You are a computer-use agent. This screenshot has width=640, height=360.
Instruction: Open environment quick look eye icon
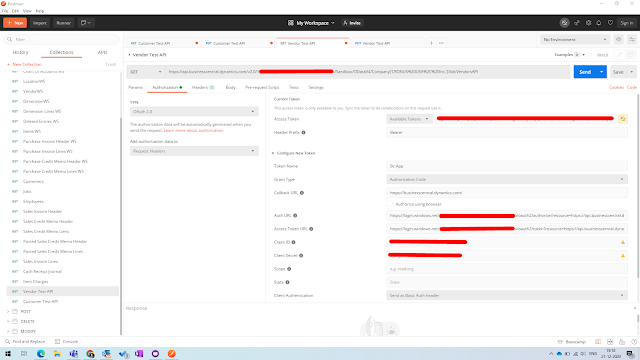coord(619,40)
